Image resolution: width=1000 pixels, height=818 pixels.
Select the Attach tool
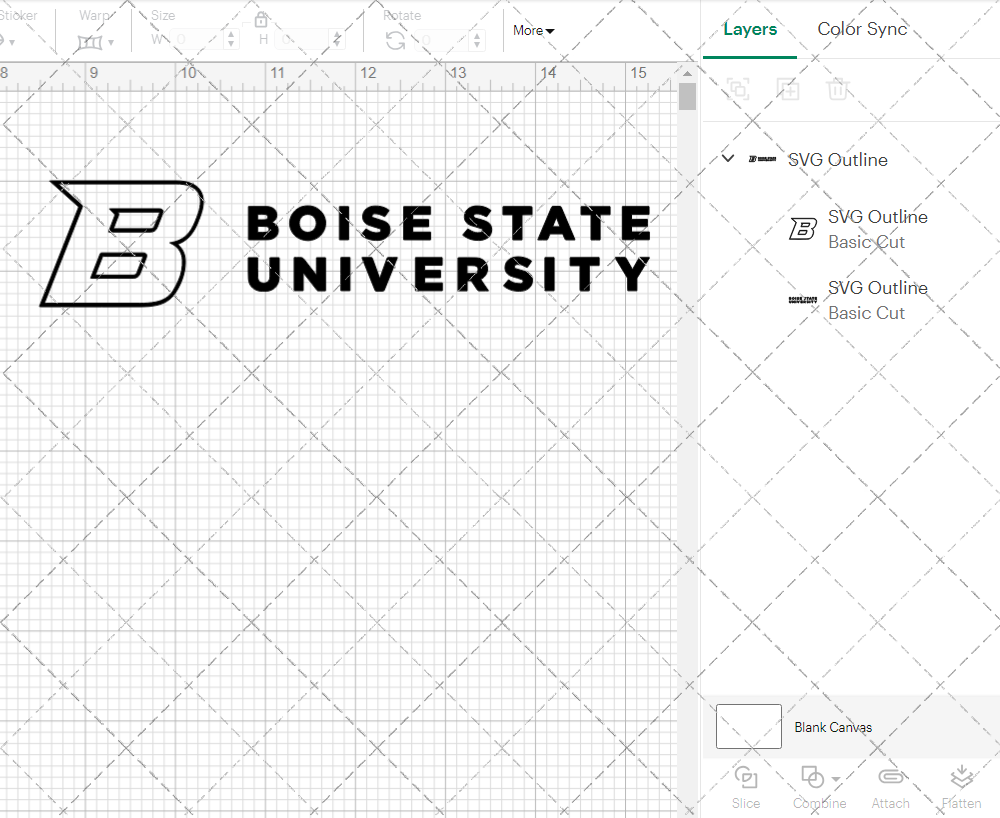pos(891,787)
